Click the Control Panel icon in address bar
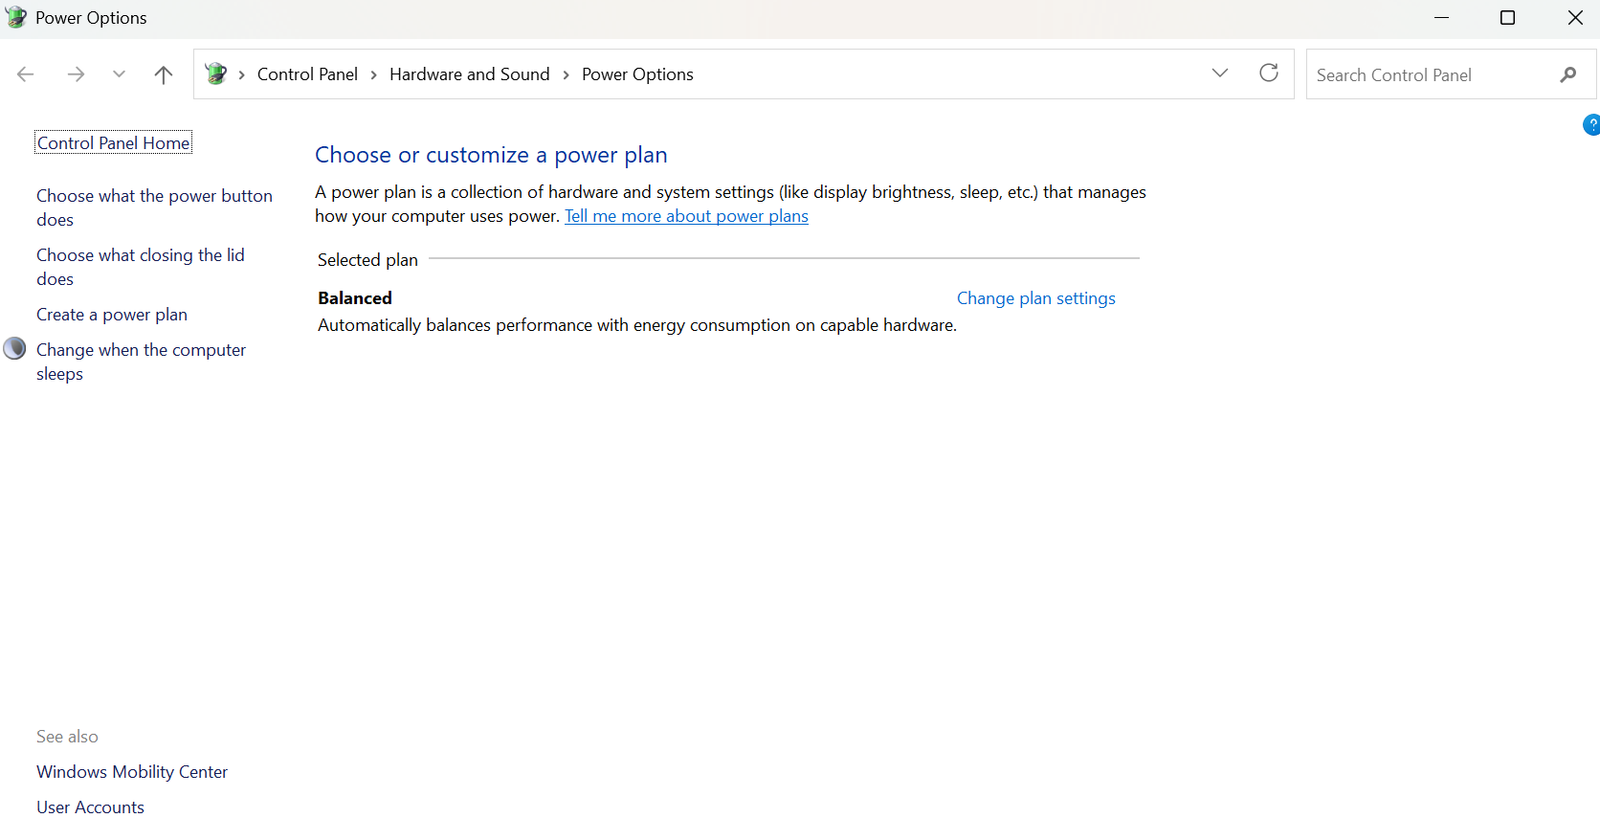This screenshot has width=1600, height=836. point(215,74)
